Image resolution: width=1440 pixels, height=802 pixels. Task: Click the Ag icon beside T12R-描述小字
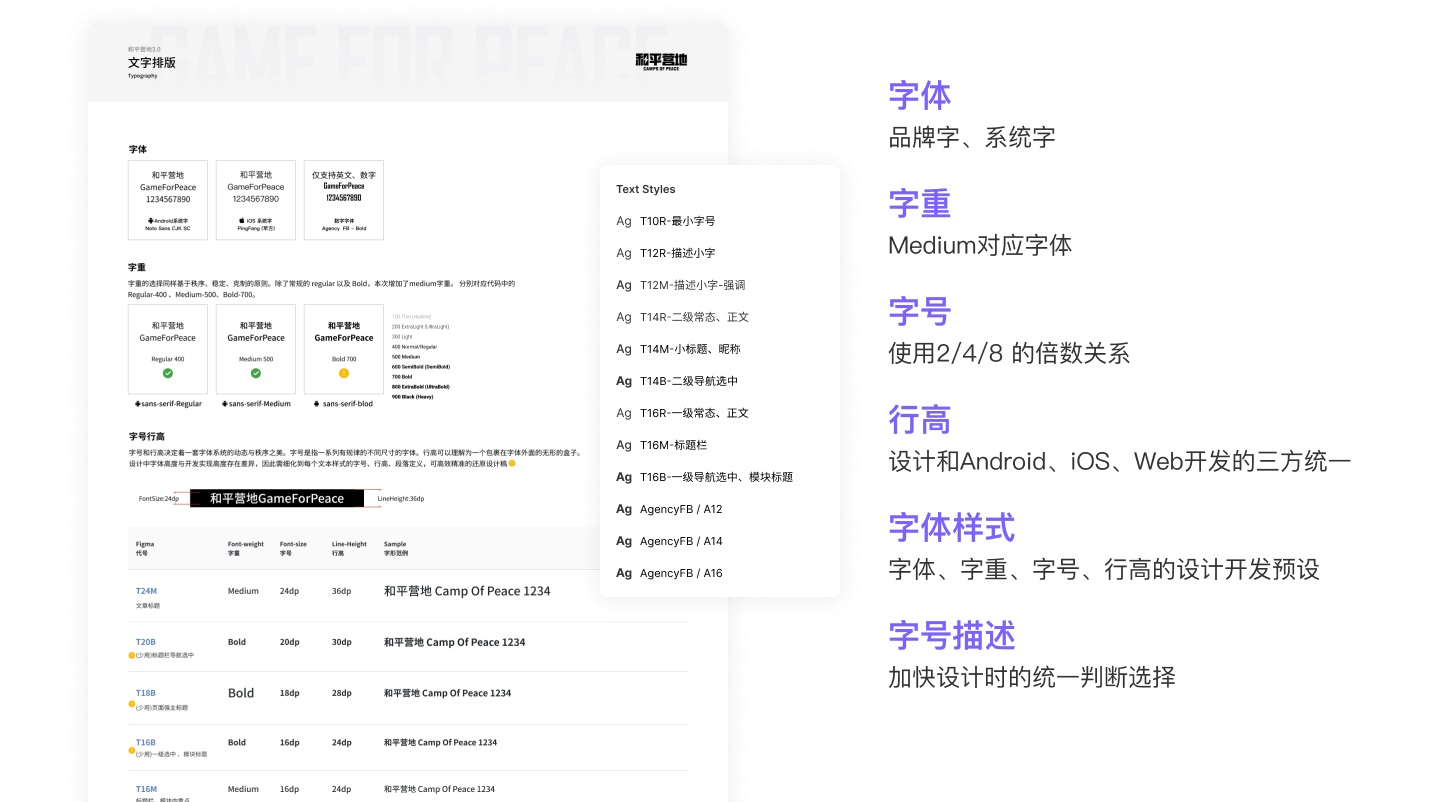pyautogui.click(x=624, y=253)
